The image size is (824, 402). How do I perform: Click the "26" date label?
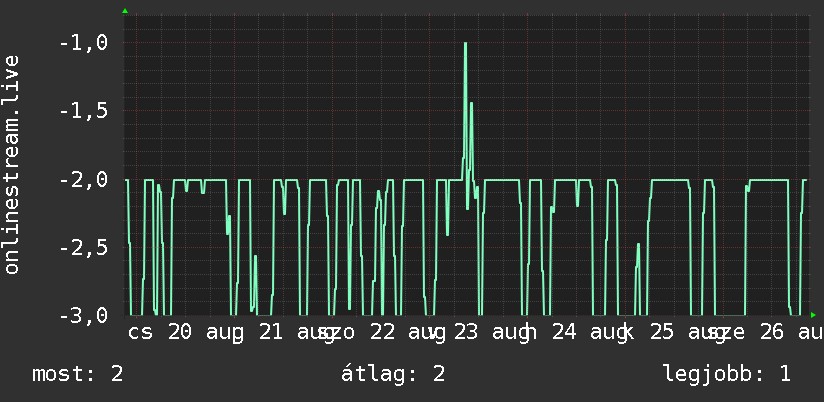pyautogui.click(x=771, y=333)
